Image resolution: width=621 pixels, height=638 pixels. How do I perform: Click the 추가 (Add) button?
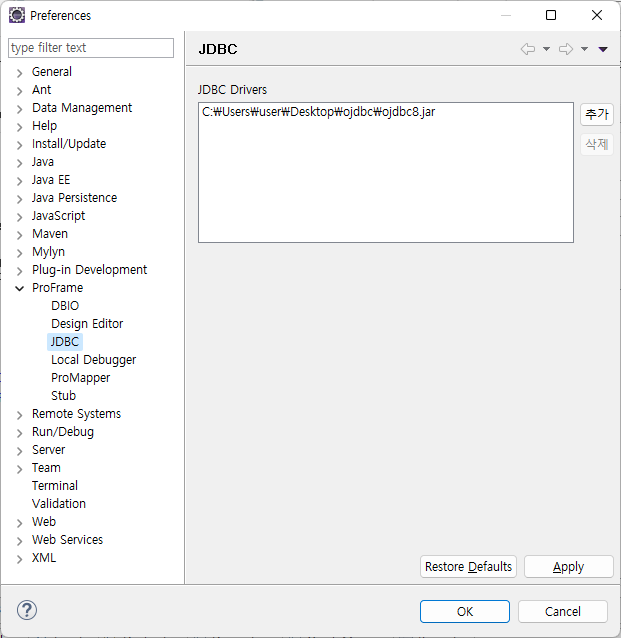(x=597, y=114)
